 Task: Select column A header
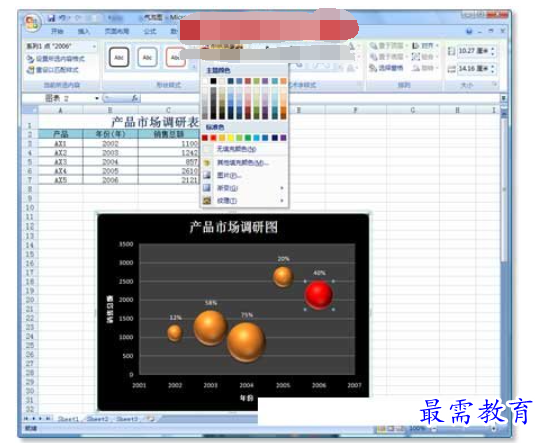coord(60,110)
